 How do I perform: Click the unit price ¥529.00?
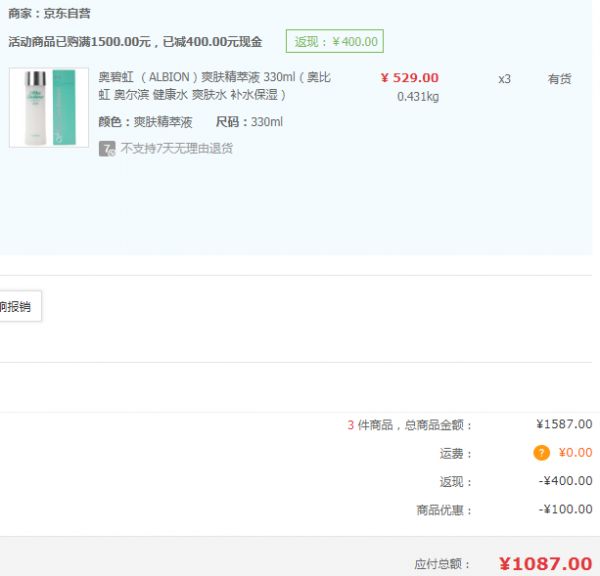pyautogui.click(x=409, y=78)
